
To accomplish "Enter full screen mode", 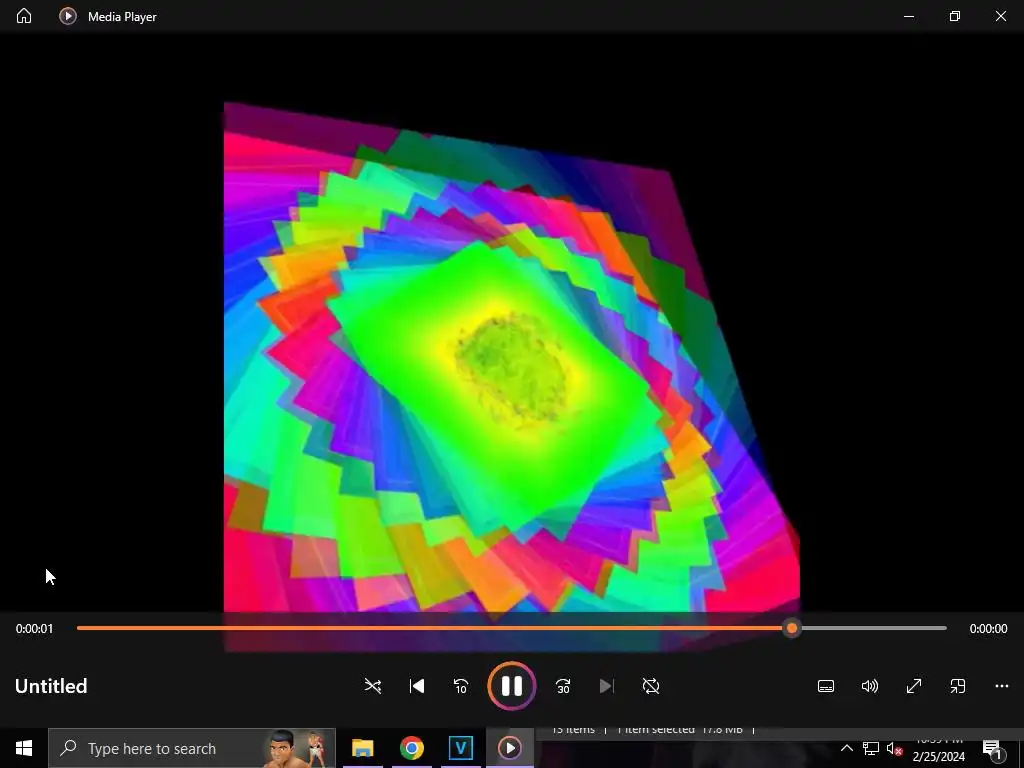I will 914,686.
